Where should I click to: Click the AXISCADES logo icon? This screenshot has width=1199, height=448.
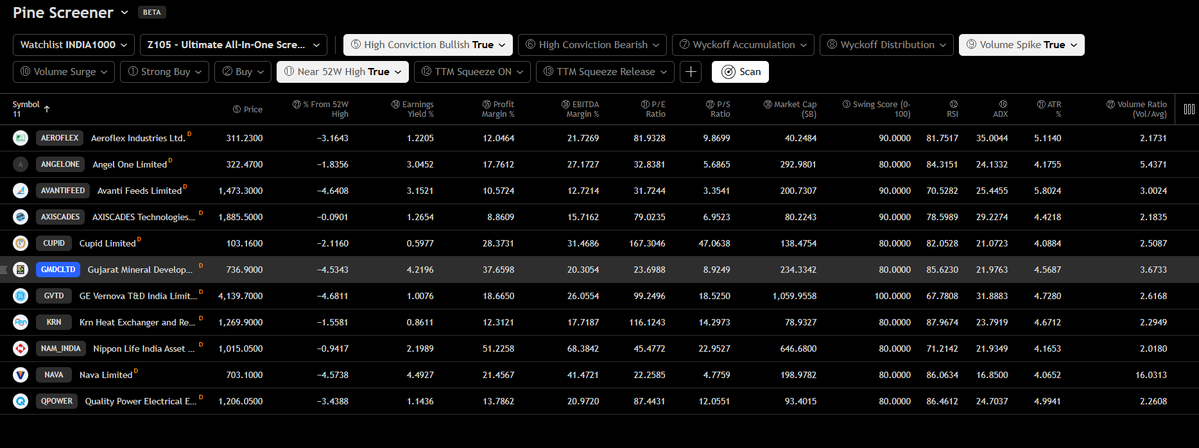[21, 217]
